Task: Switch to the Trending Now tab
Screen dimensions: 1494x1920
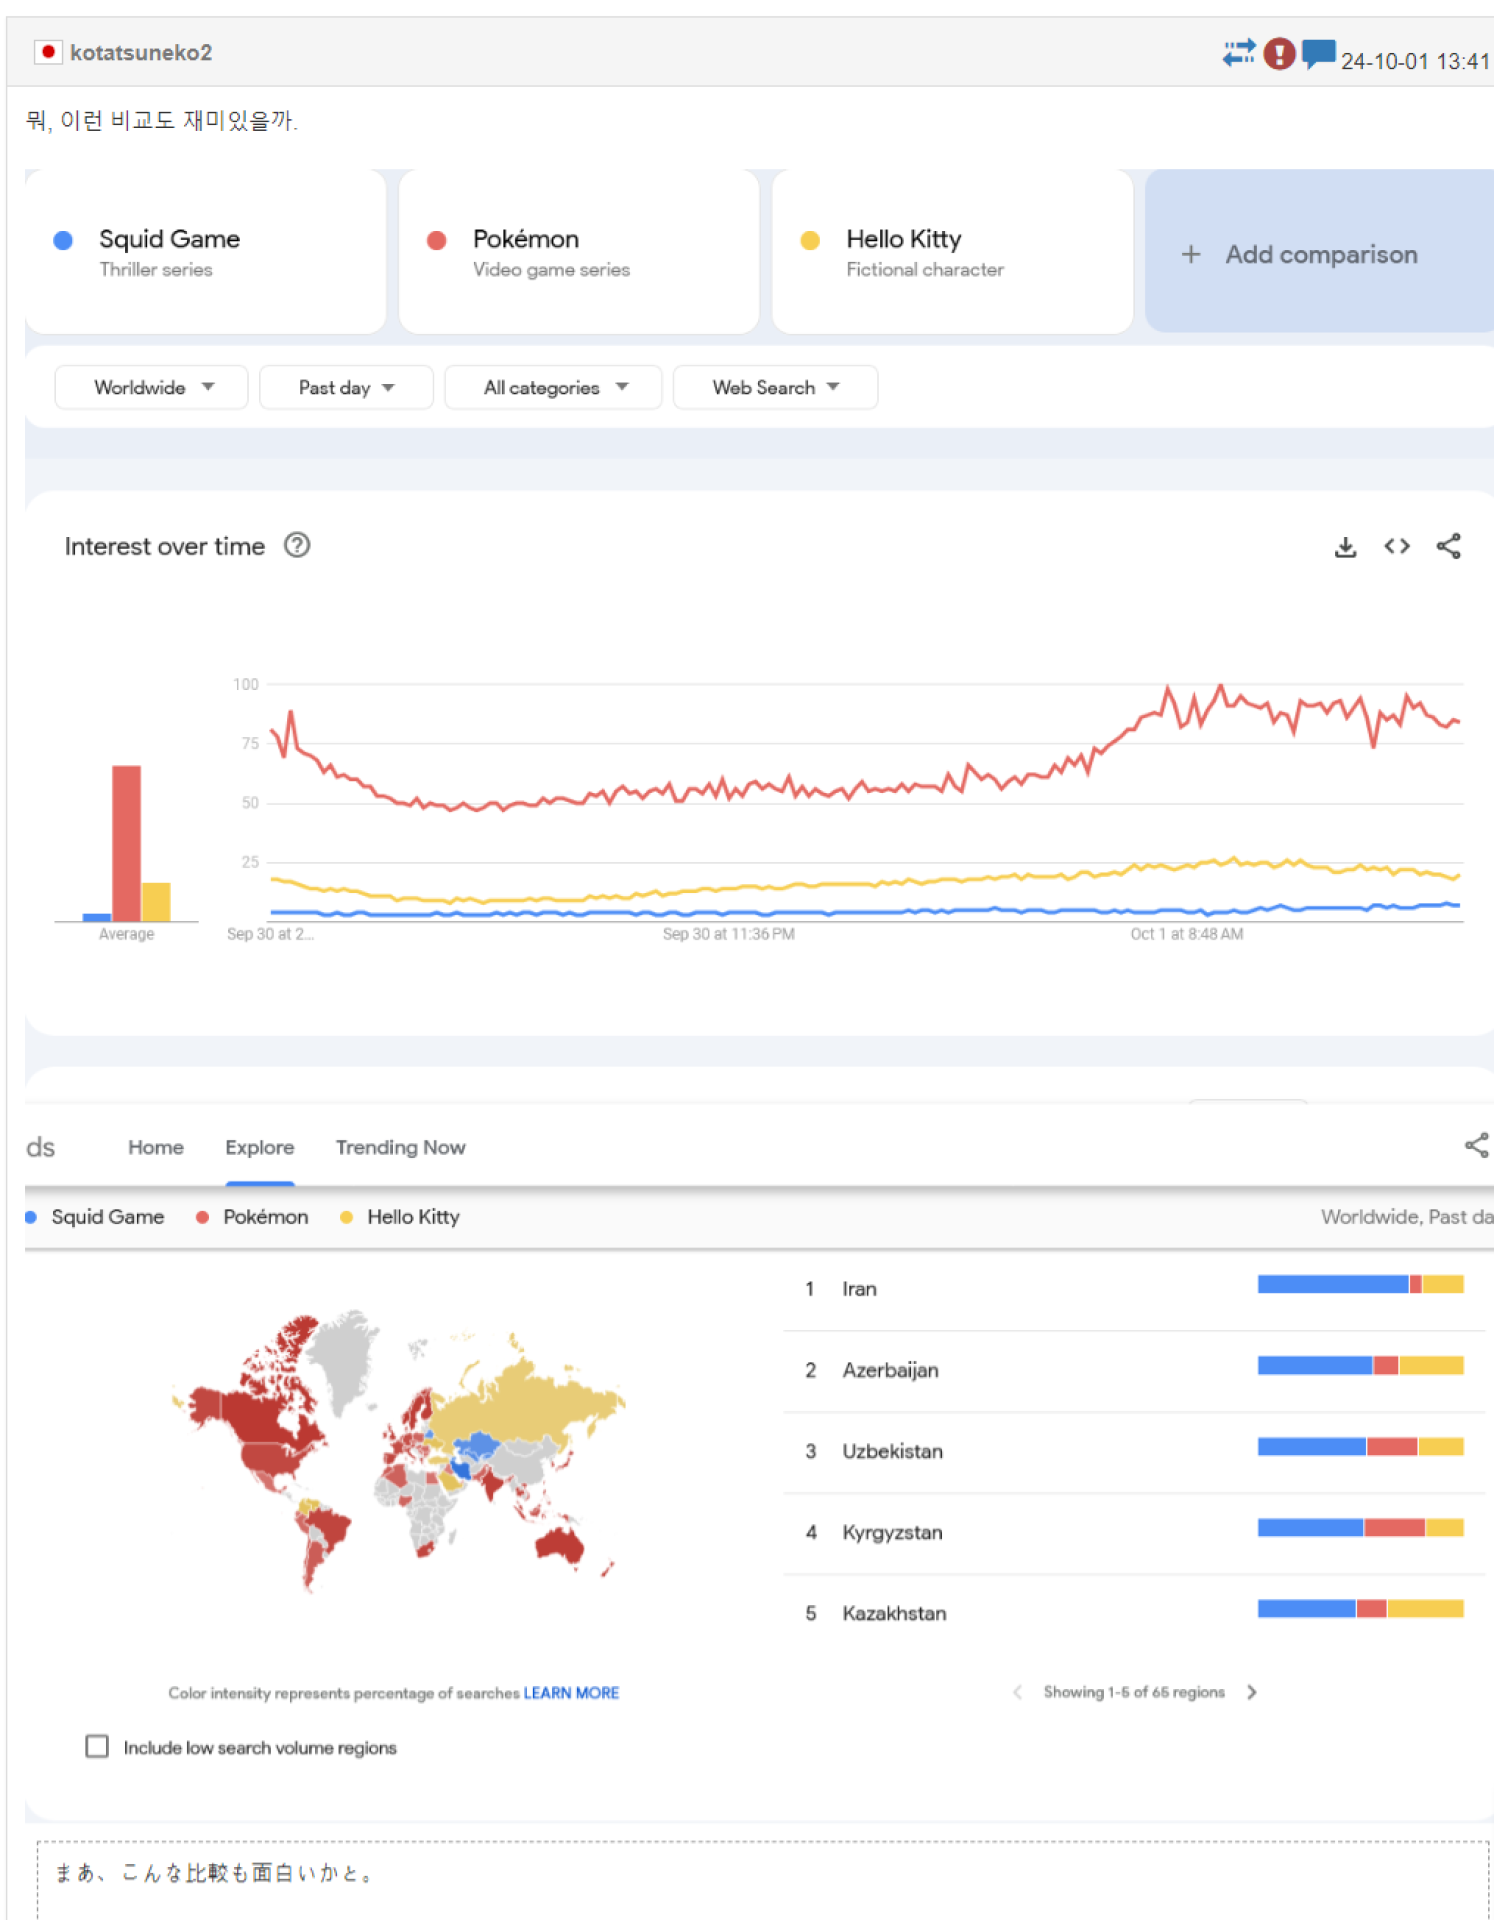Action: [x=400, y=1147]
